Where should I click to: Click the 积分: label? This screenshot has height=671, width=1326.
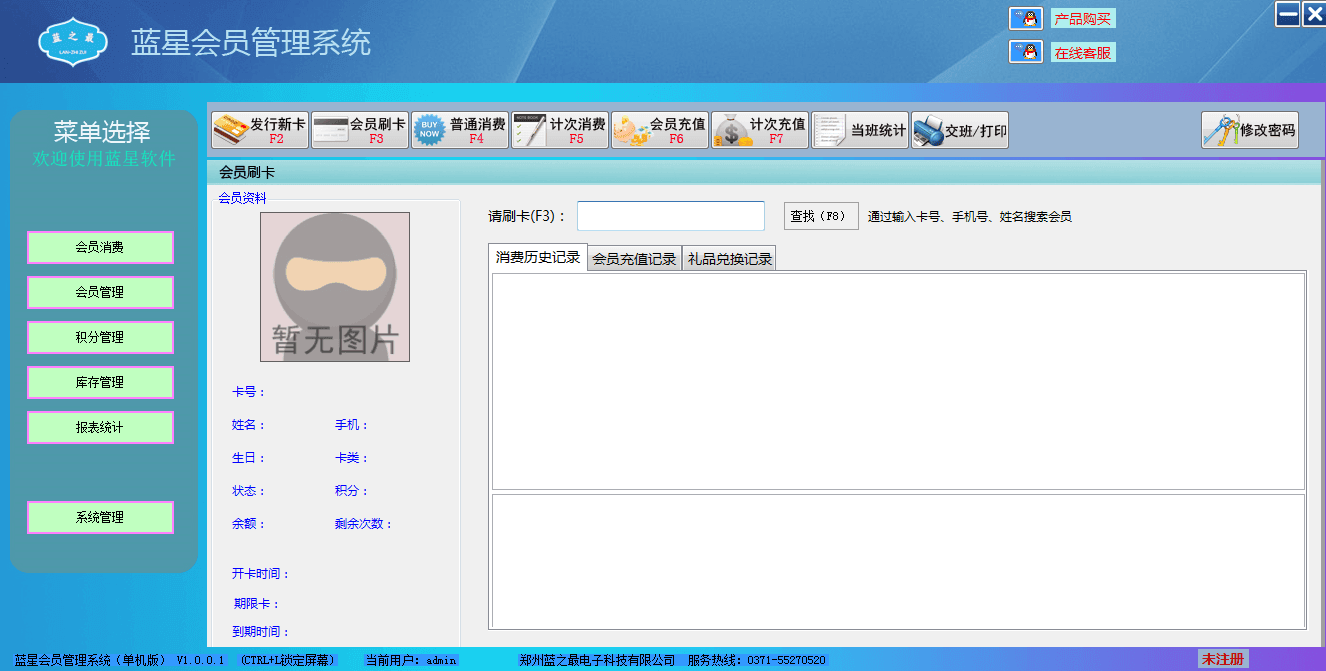pos(352,491)
